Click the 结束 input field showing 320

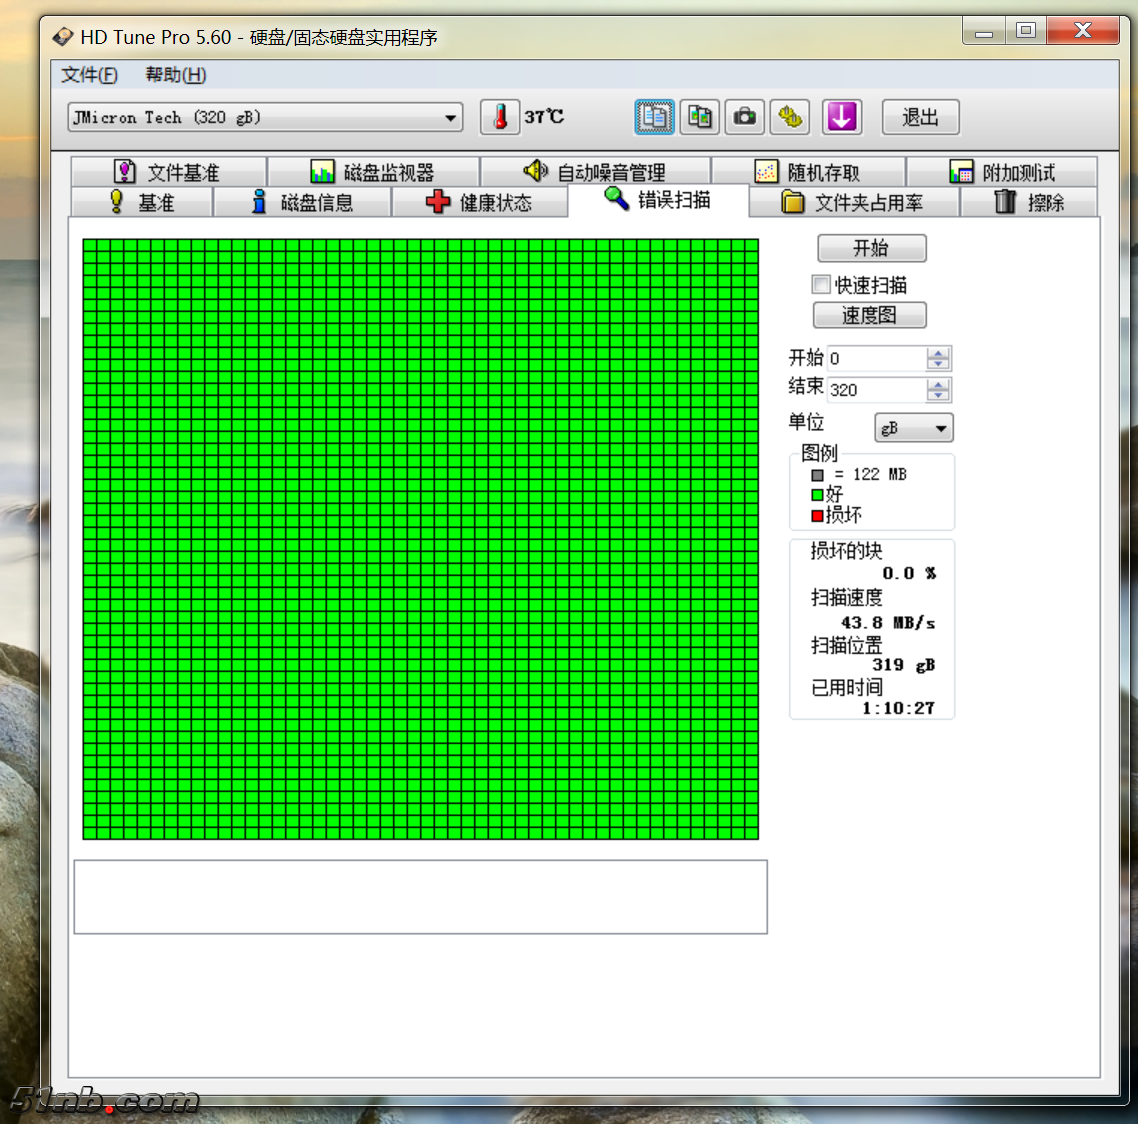coord(875,390)
